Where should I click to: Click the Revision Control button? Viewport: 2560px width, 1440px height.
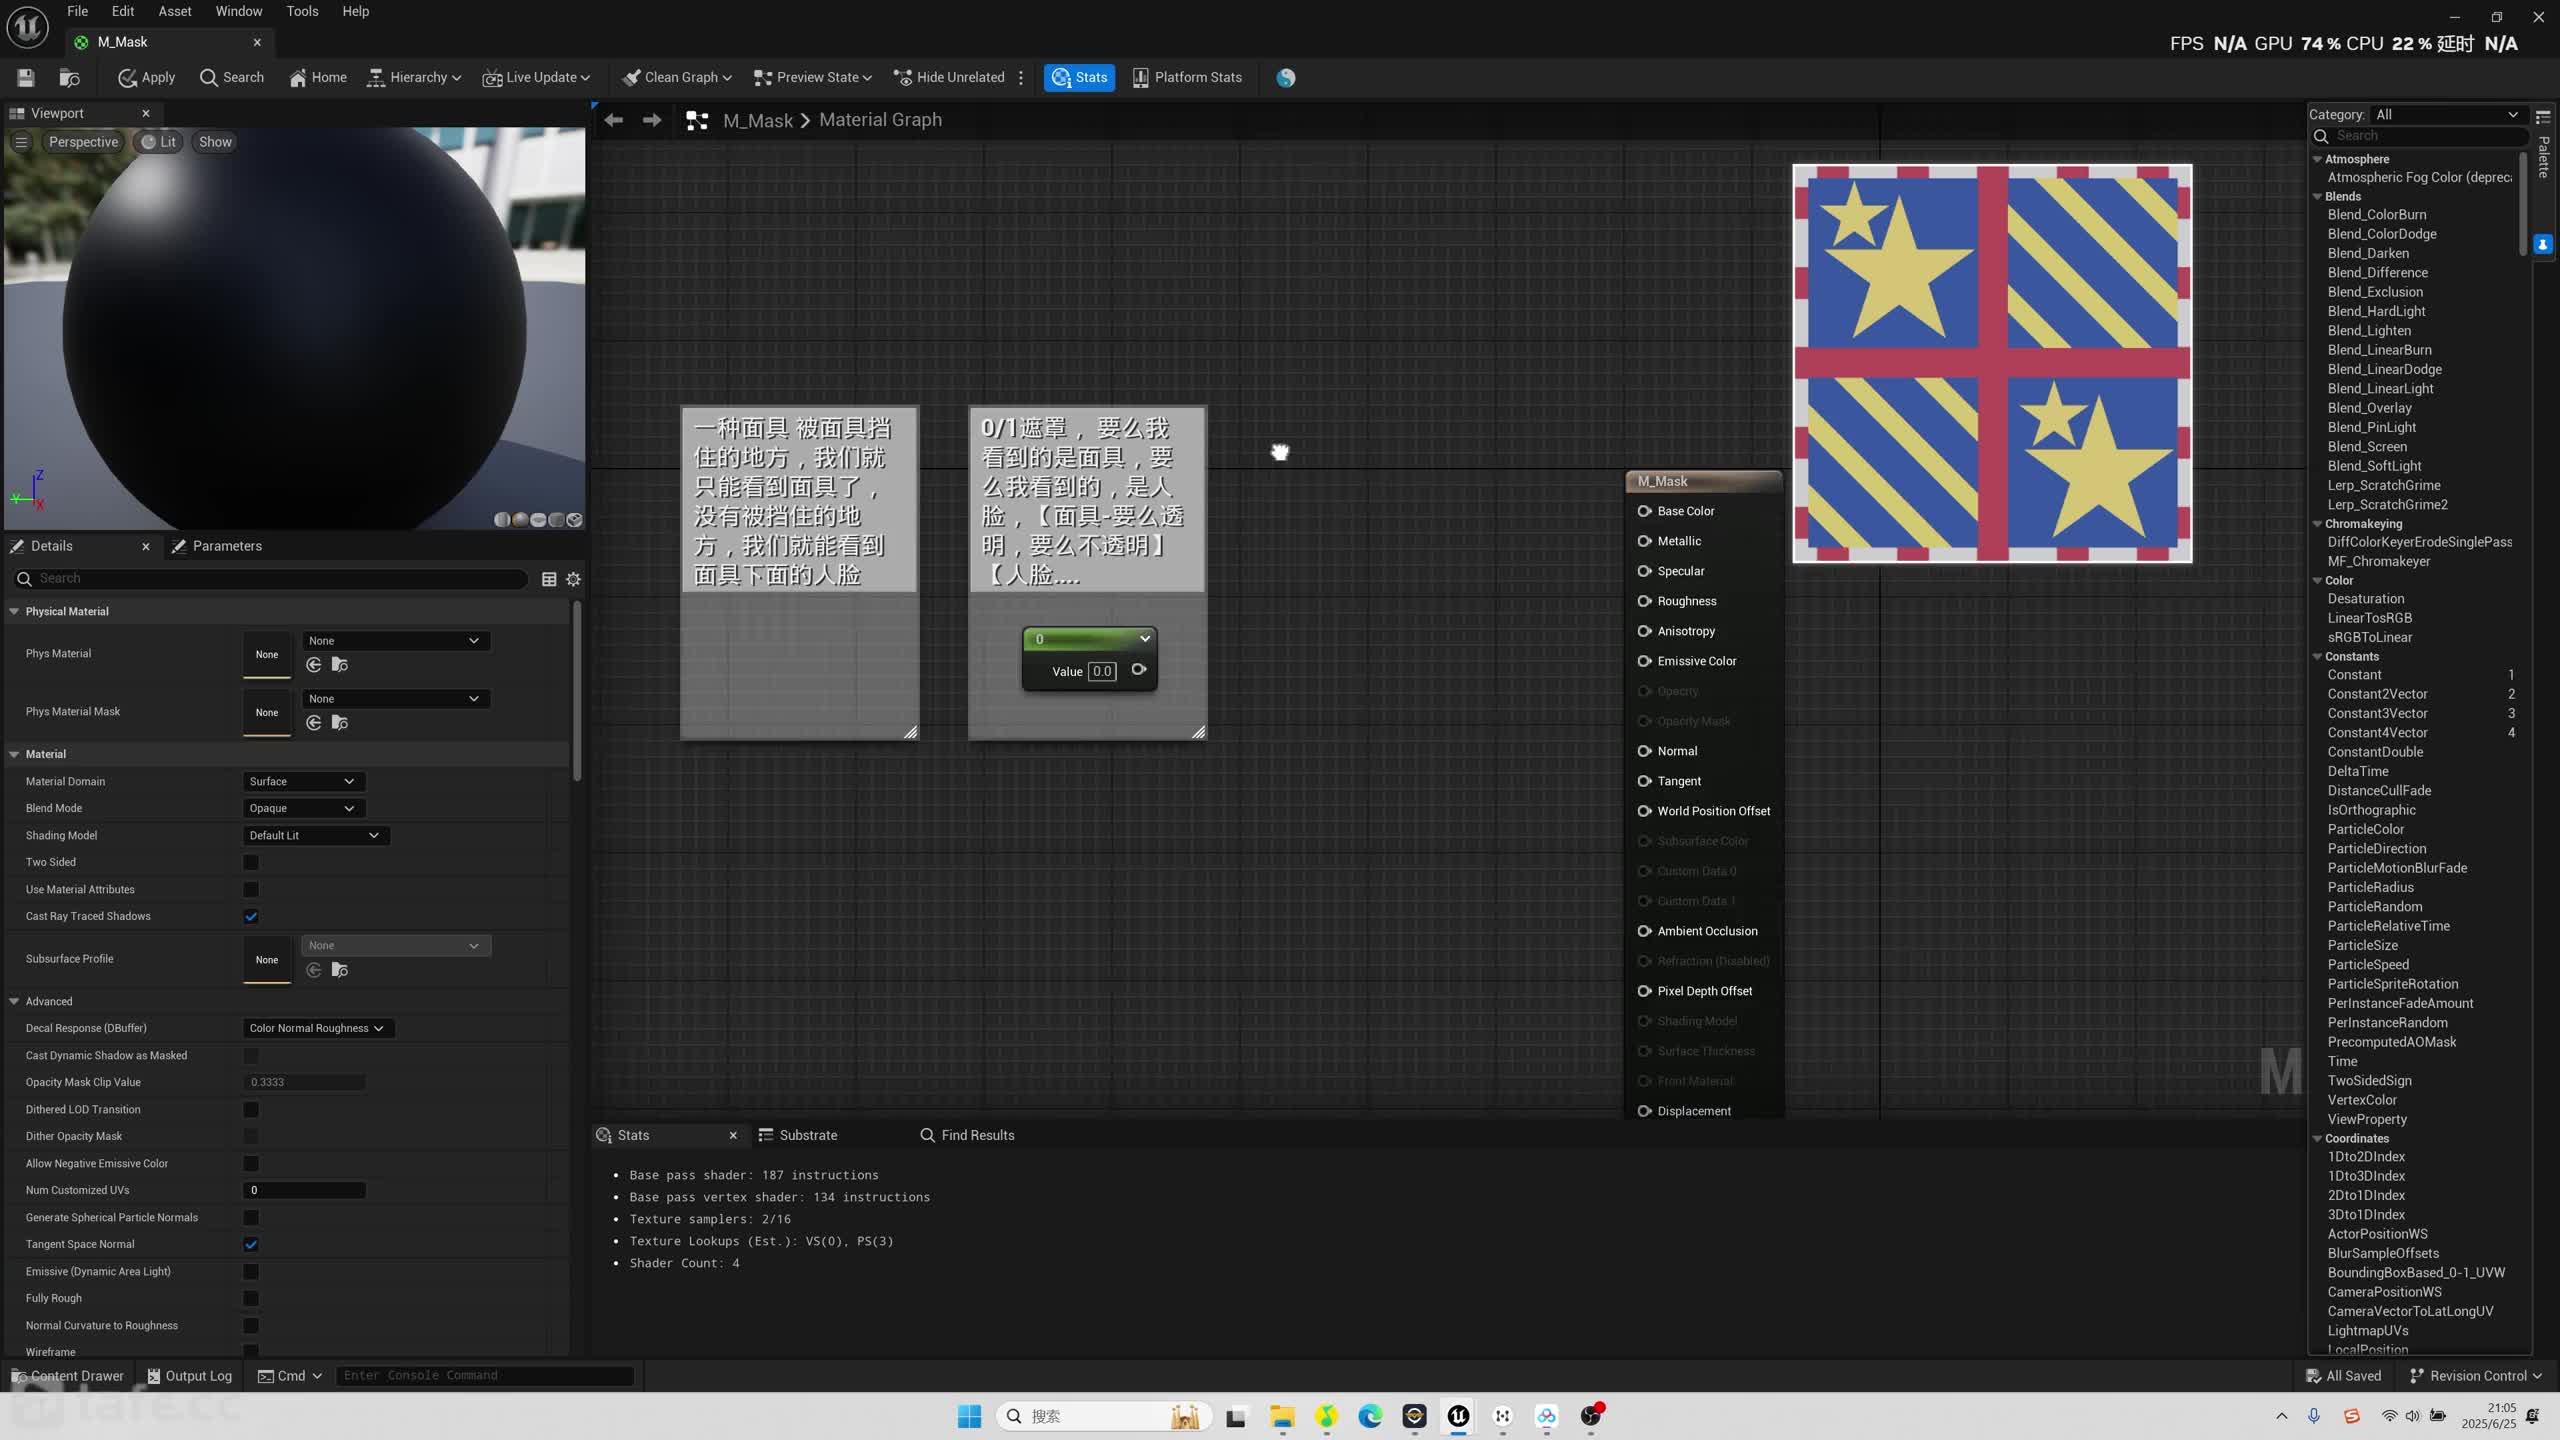tap(2476, 1376)
